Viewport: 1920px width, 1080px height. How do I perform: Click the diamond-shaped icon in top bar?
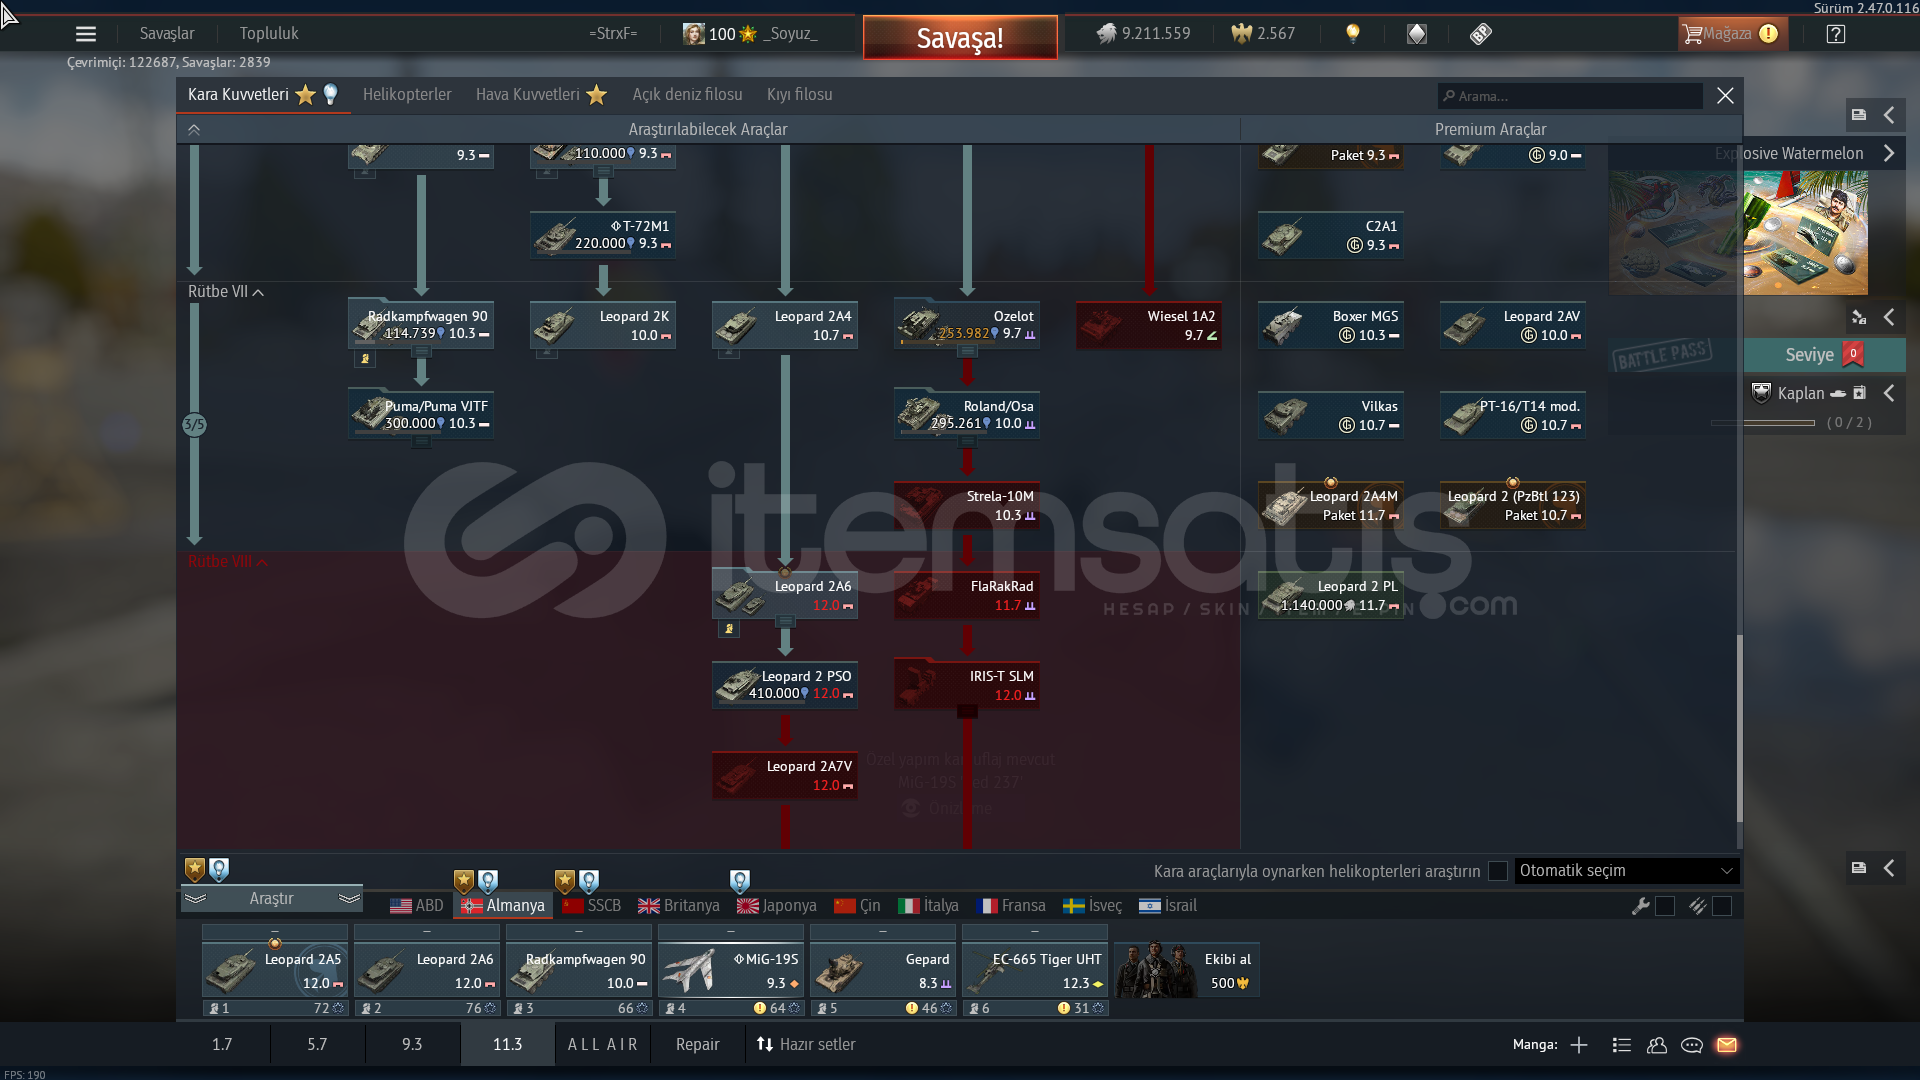click(1417, 33)
